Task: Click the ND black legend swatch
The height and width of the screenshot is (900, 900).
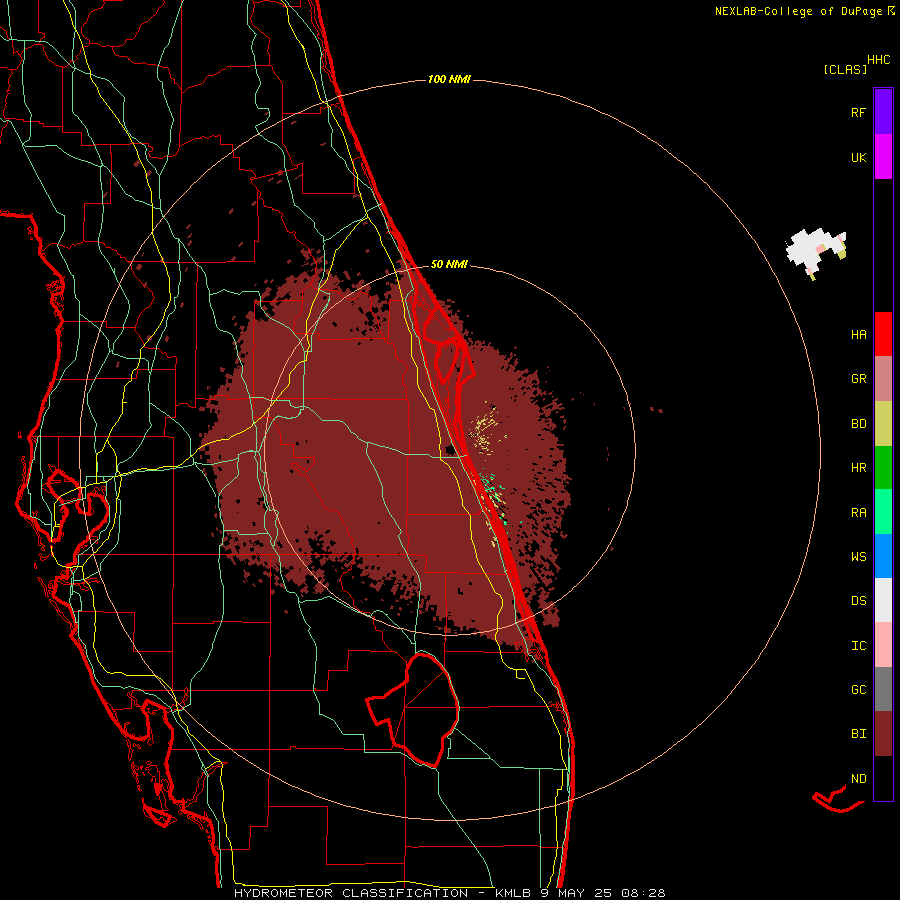Action: coord(883,778)
